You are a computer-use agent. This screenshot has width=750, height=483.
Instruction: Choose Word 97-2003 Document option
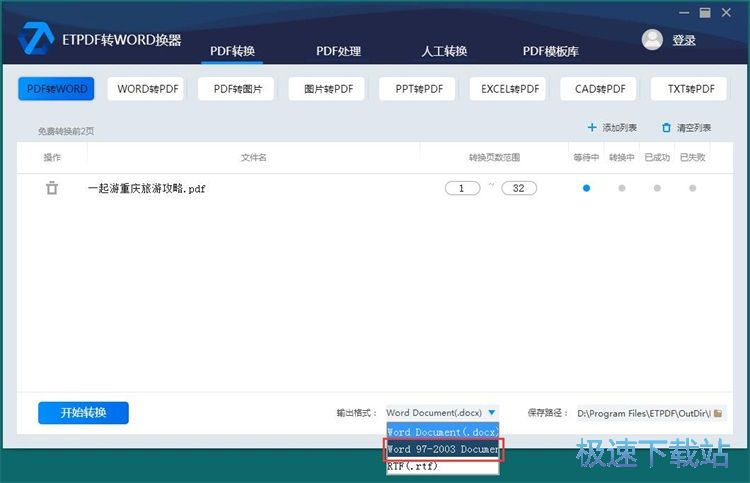click(442, 449)
